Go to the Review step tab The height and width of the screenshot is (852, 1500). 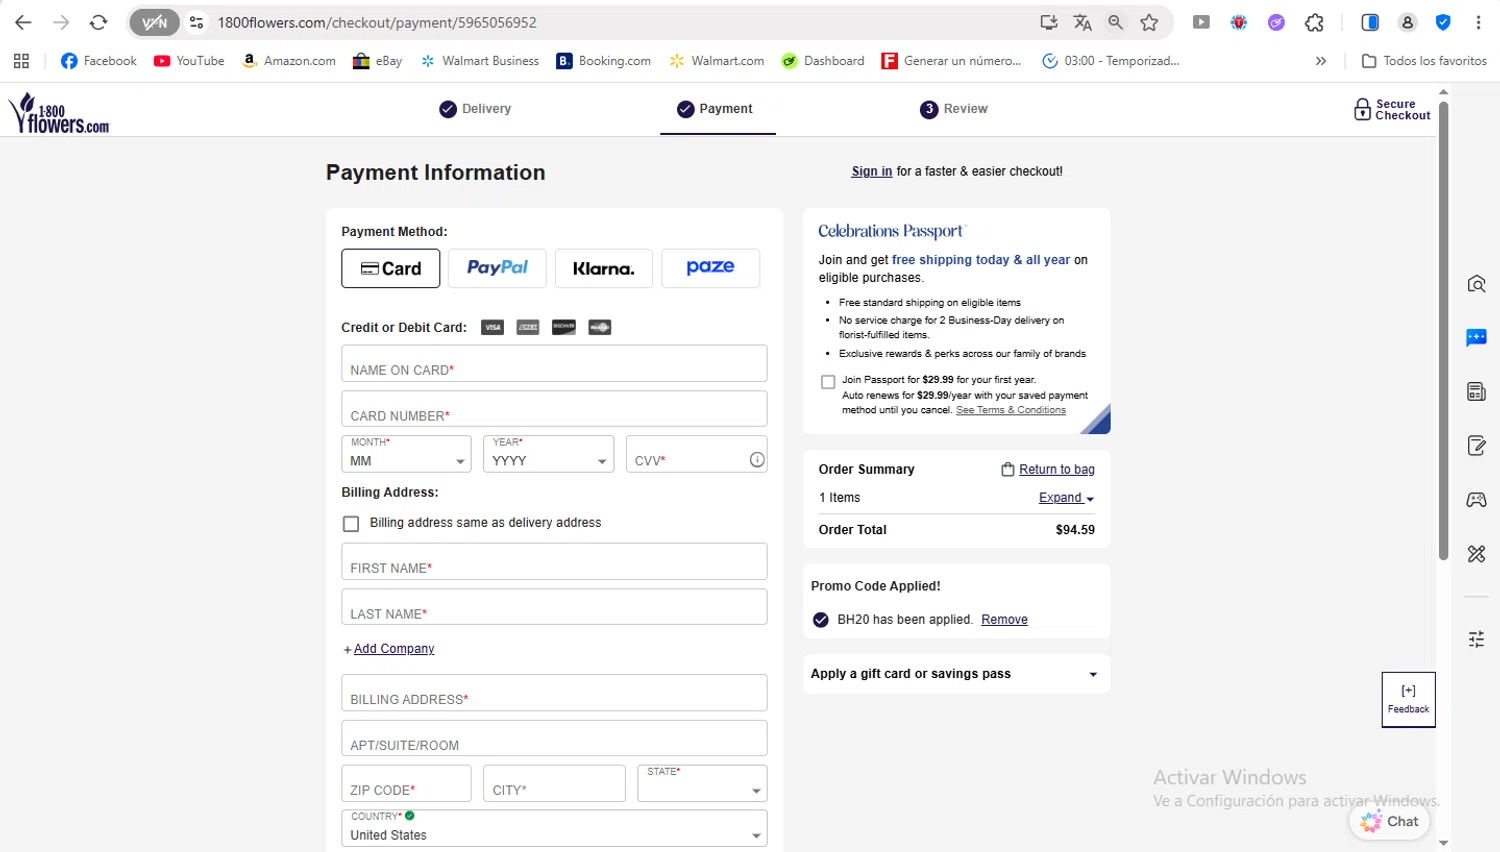coord(954,109)
